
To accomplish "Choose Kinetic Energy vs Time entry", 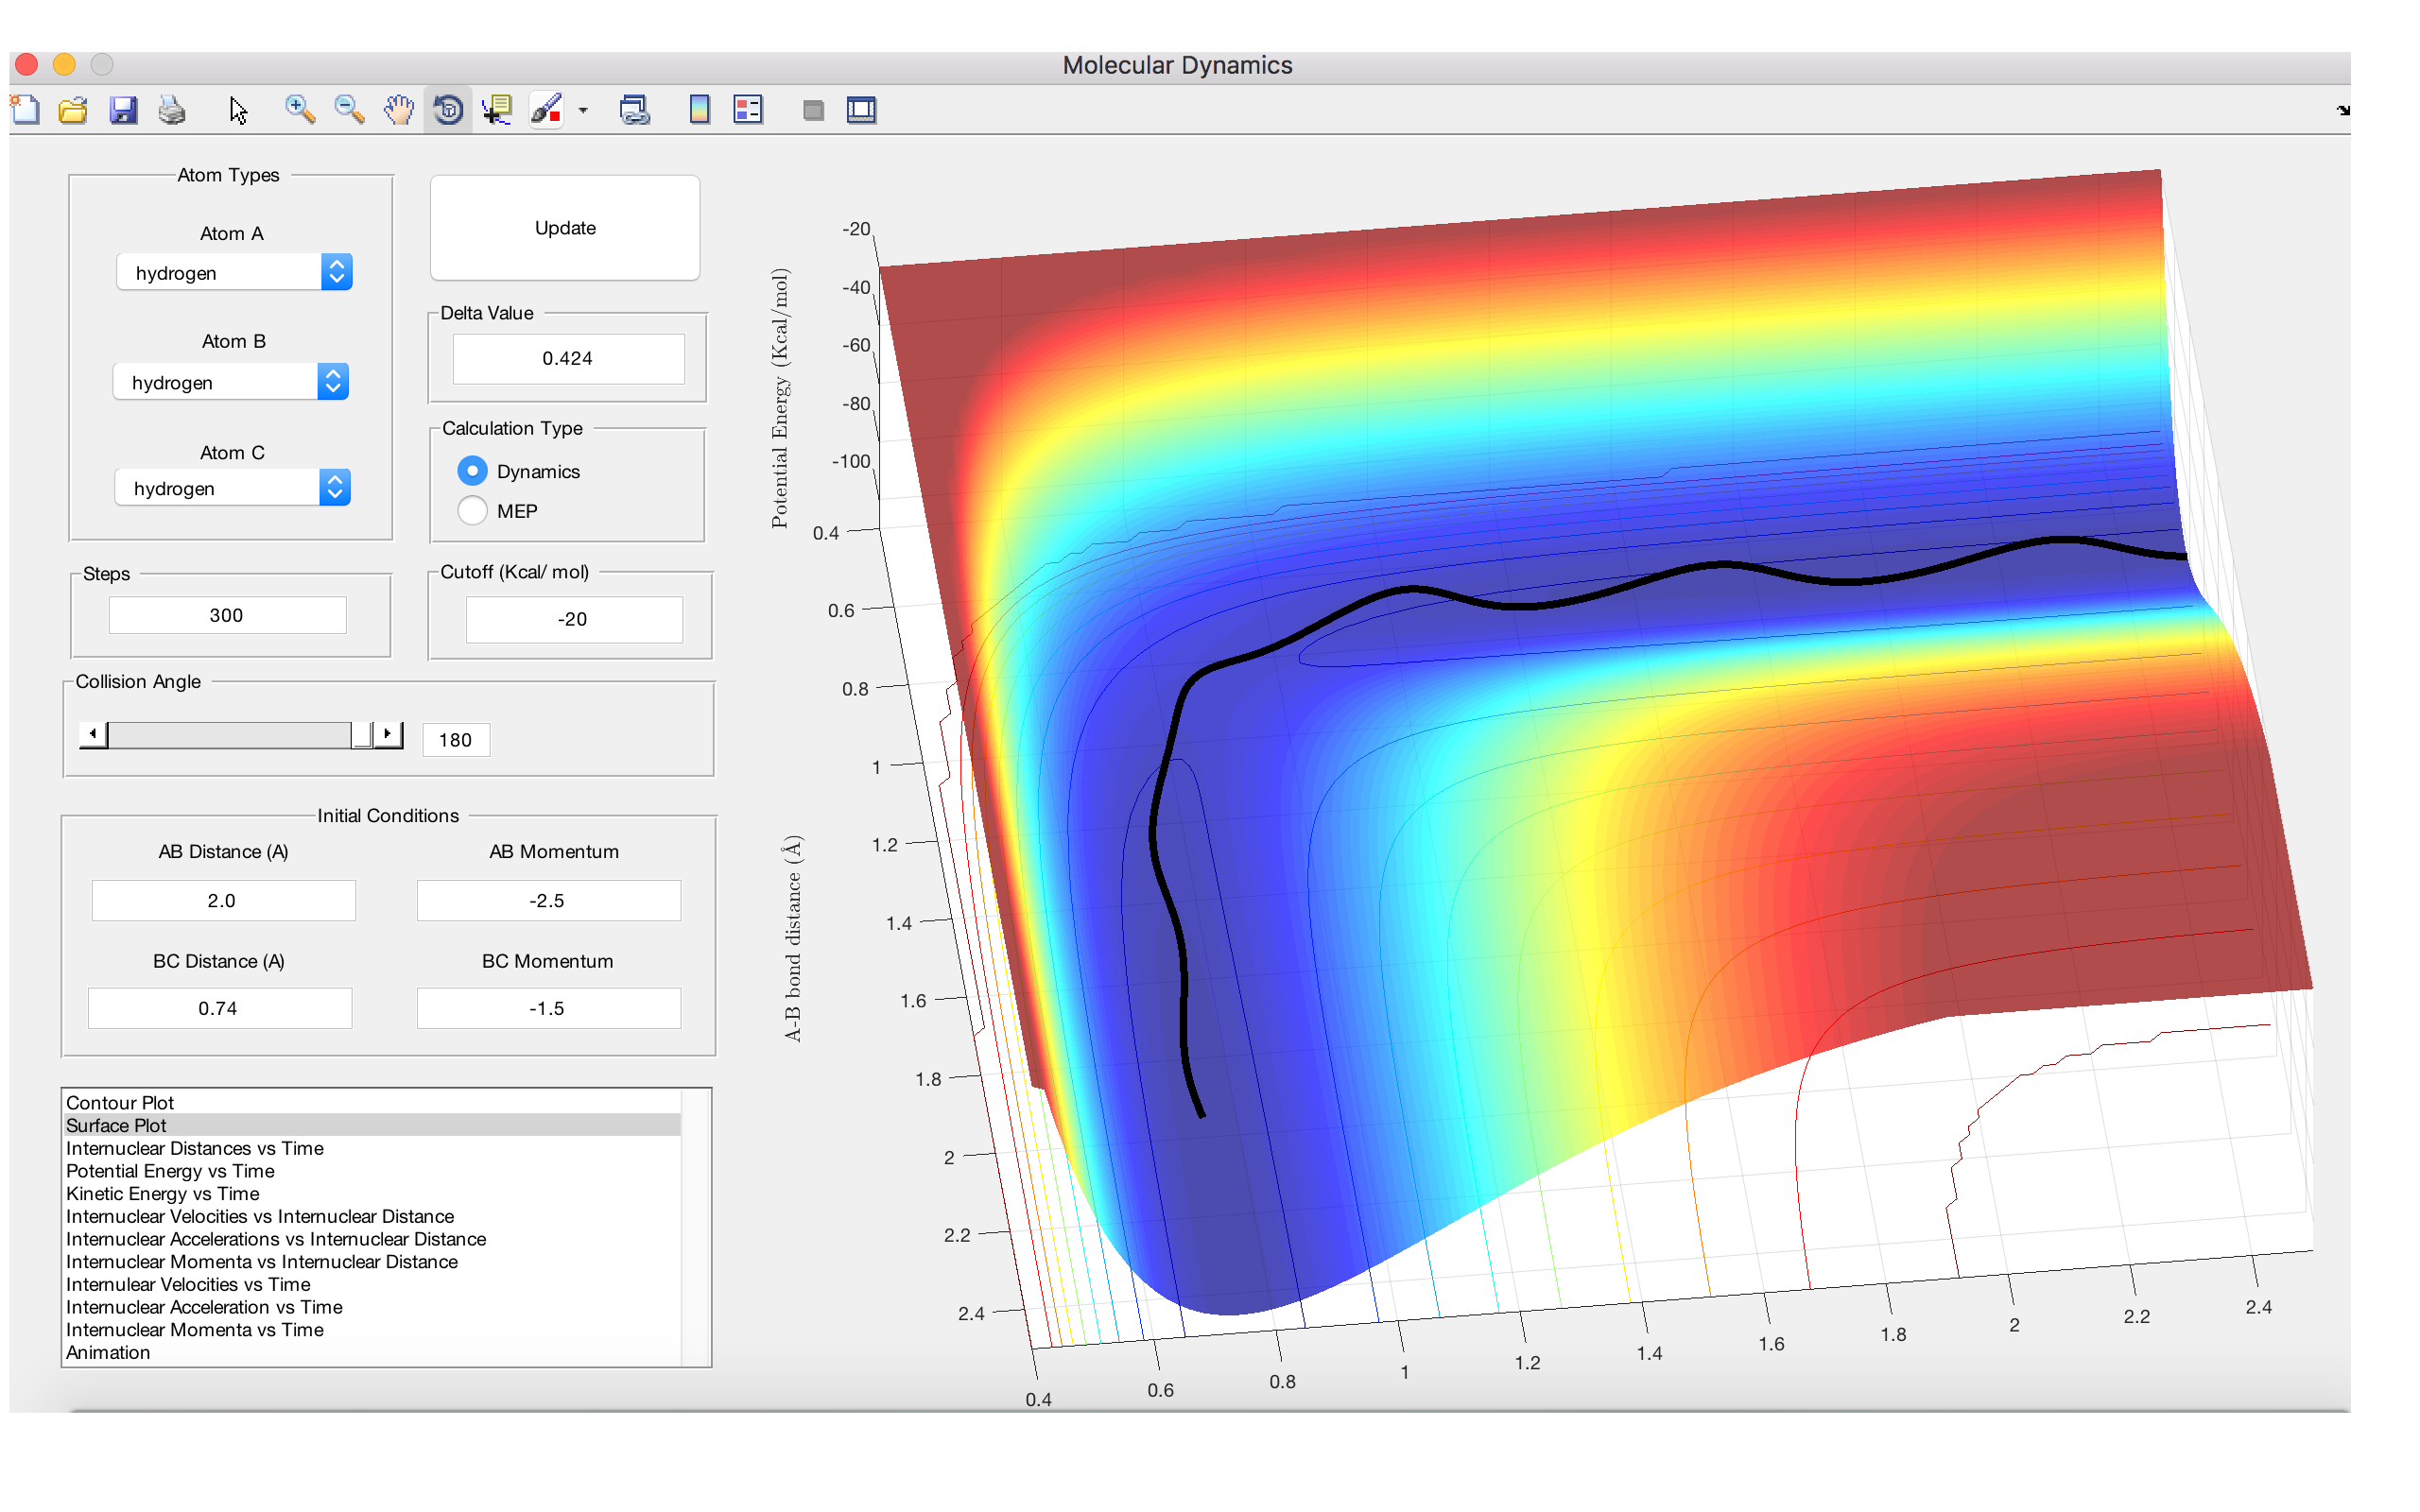I will [163, 1193].
